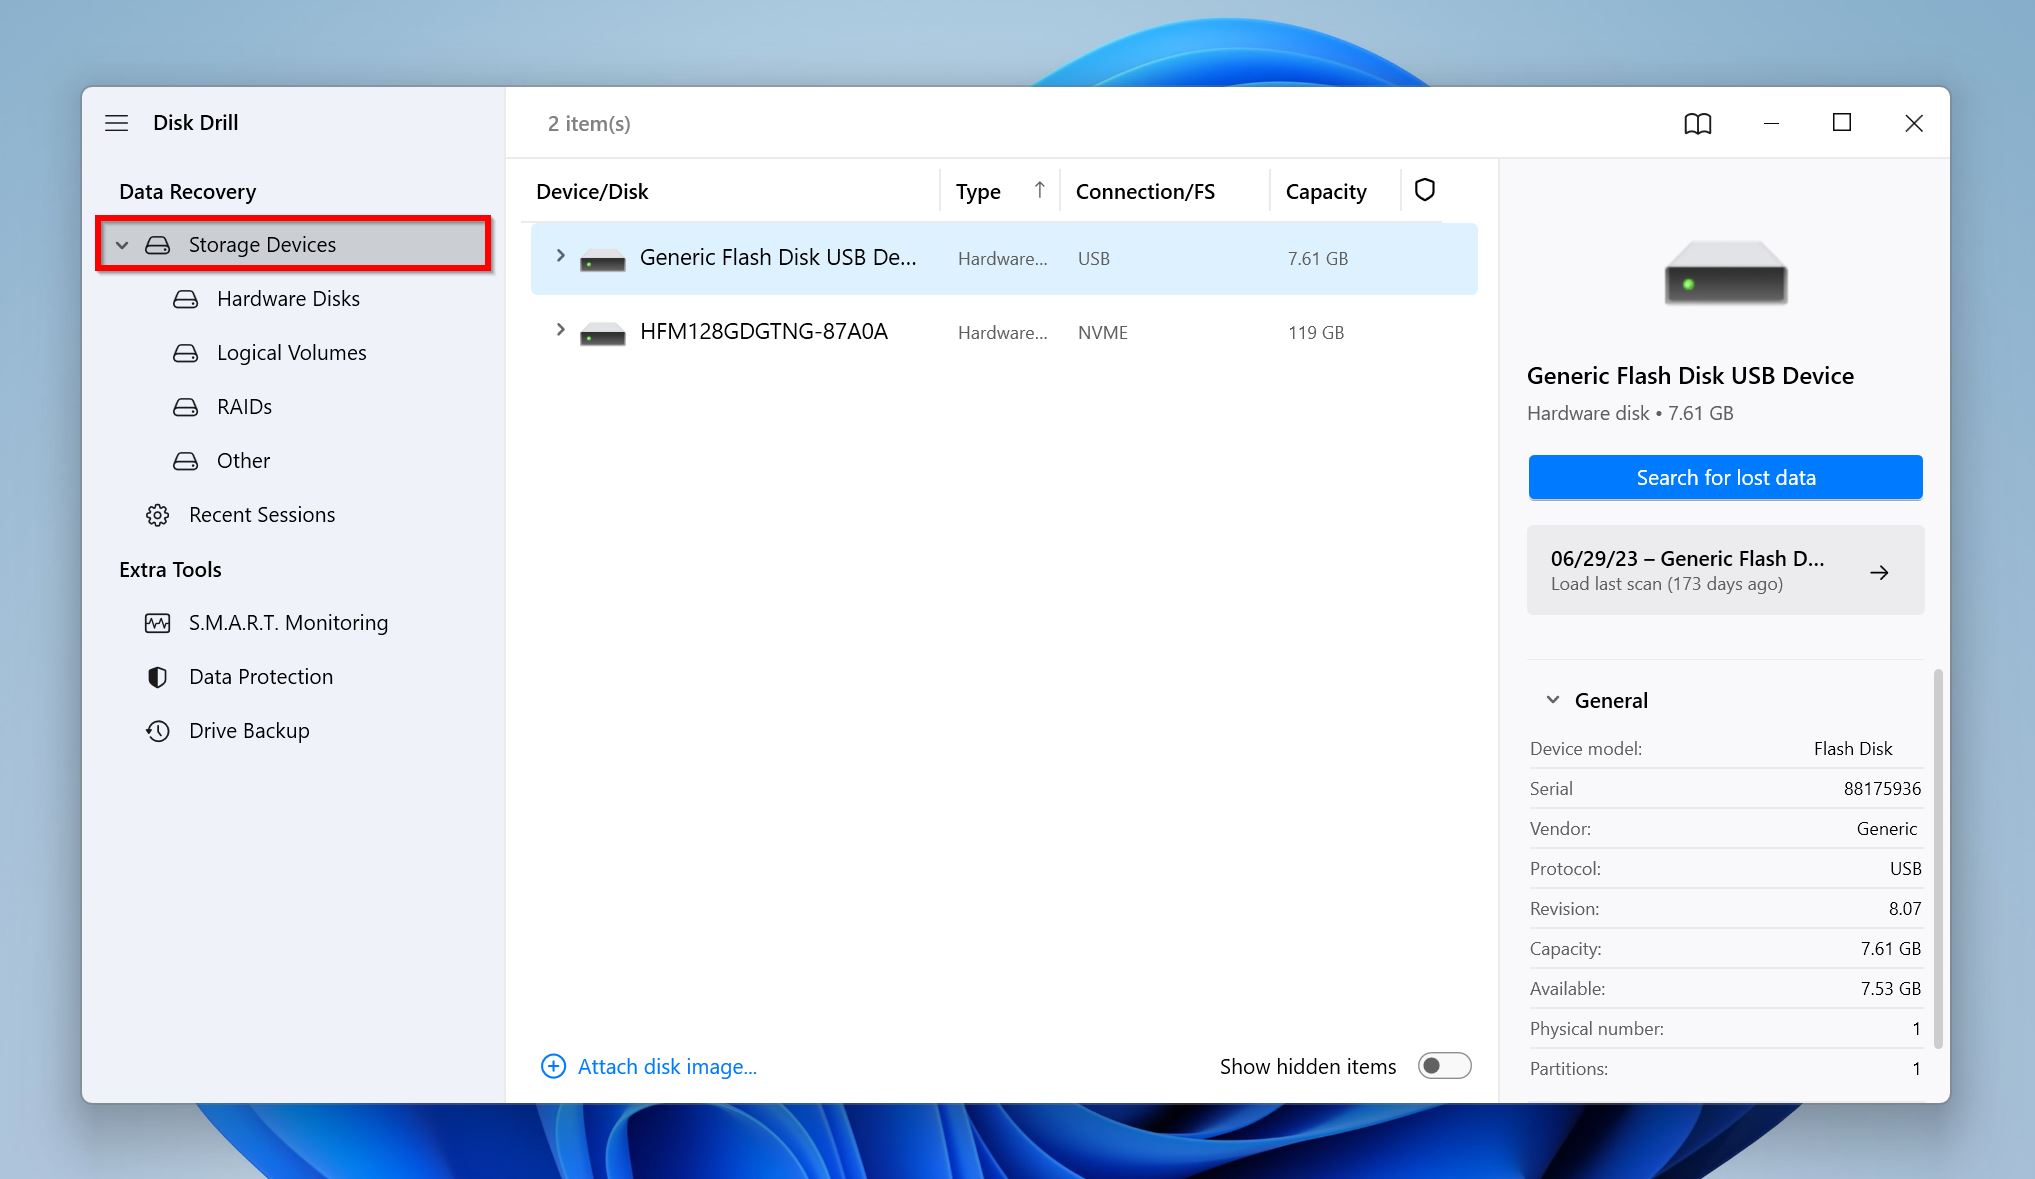The height and width of the screenshot is (1179, 2035).
Task: Select Logical Volumes in sidebar
Action: (x=291, y=353)
